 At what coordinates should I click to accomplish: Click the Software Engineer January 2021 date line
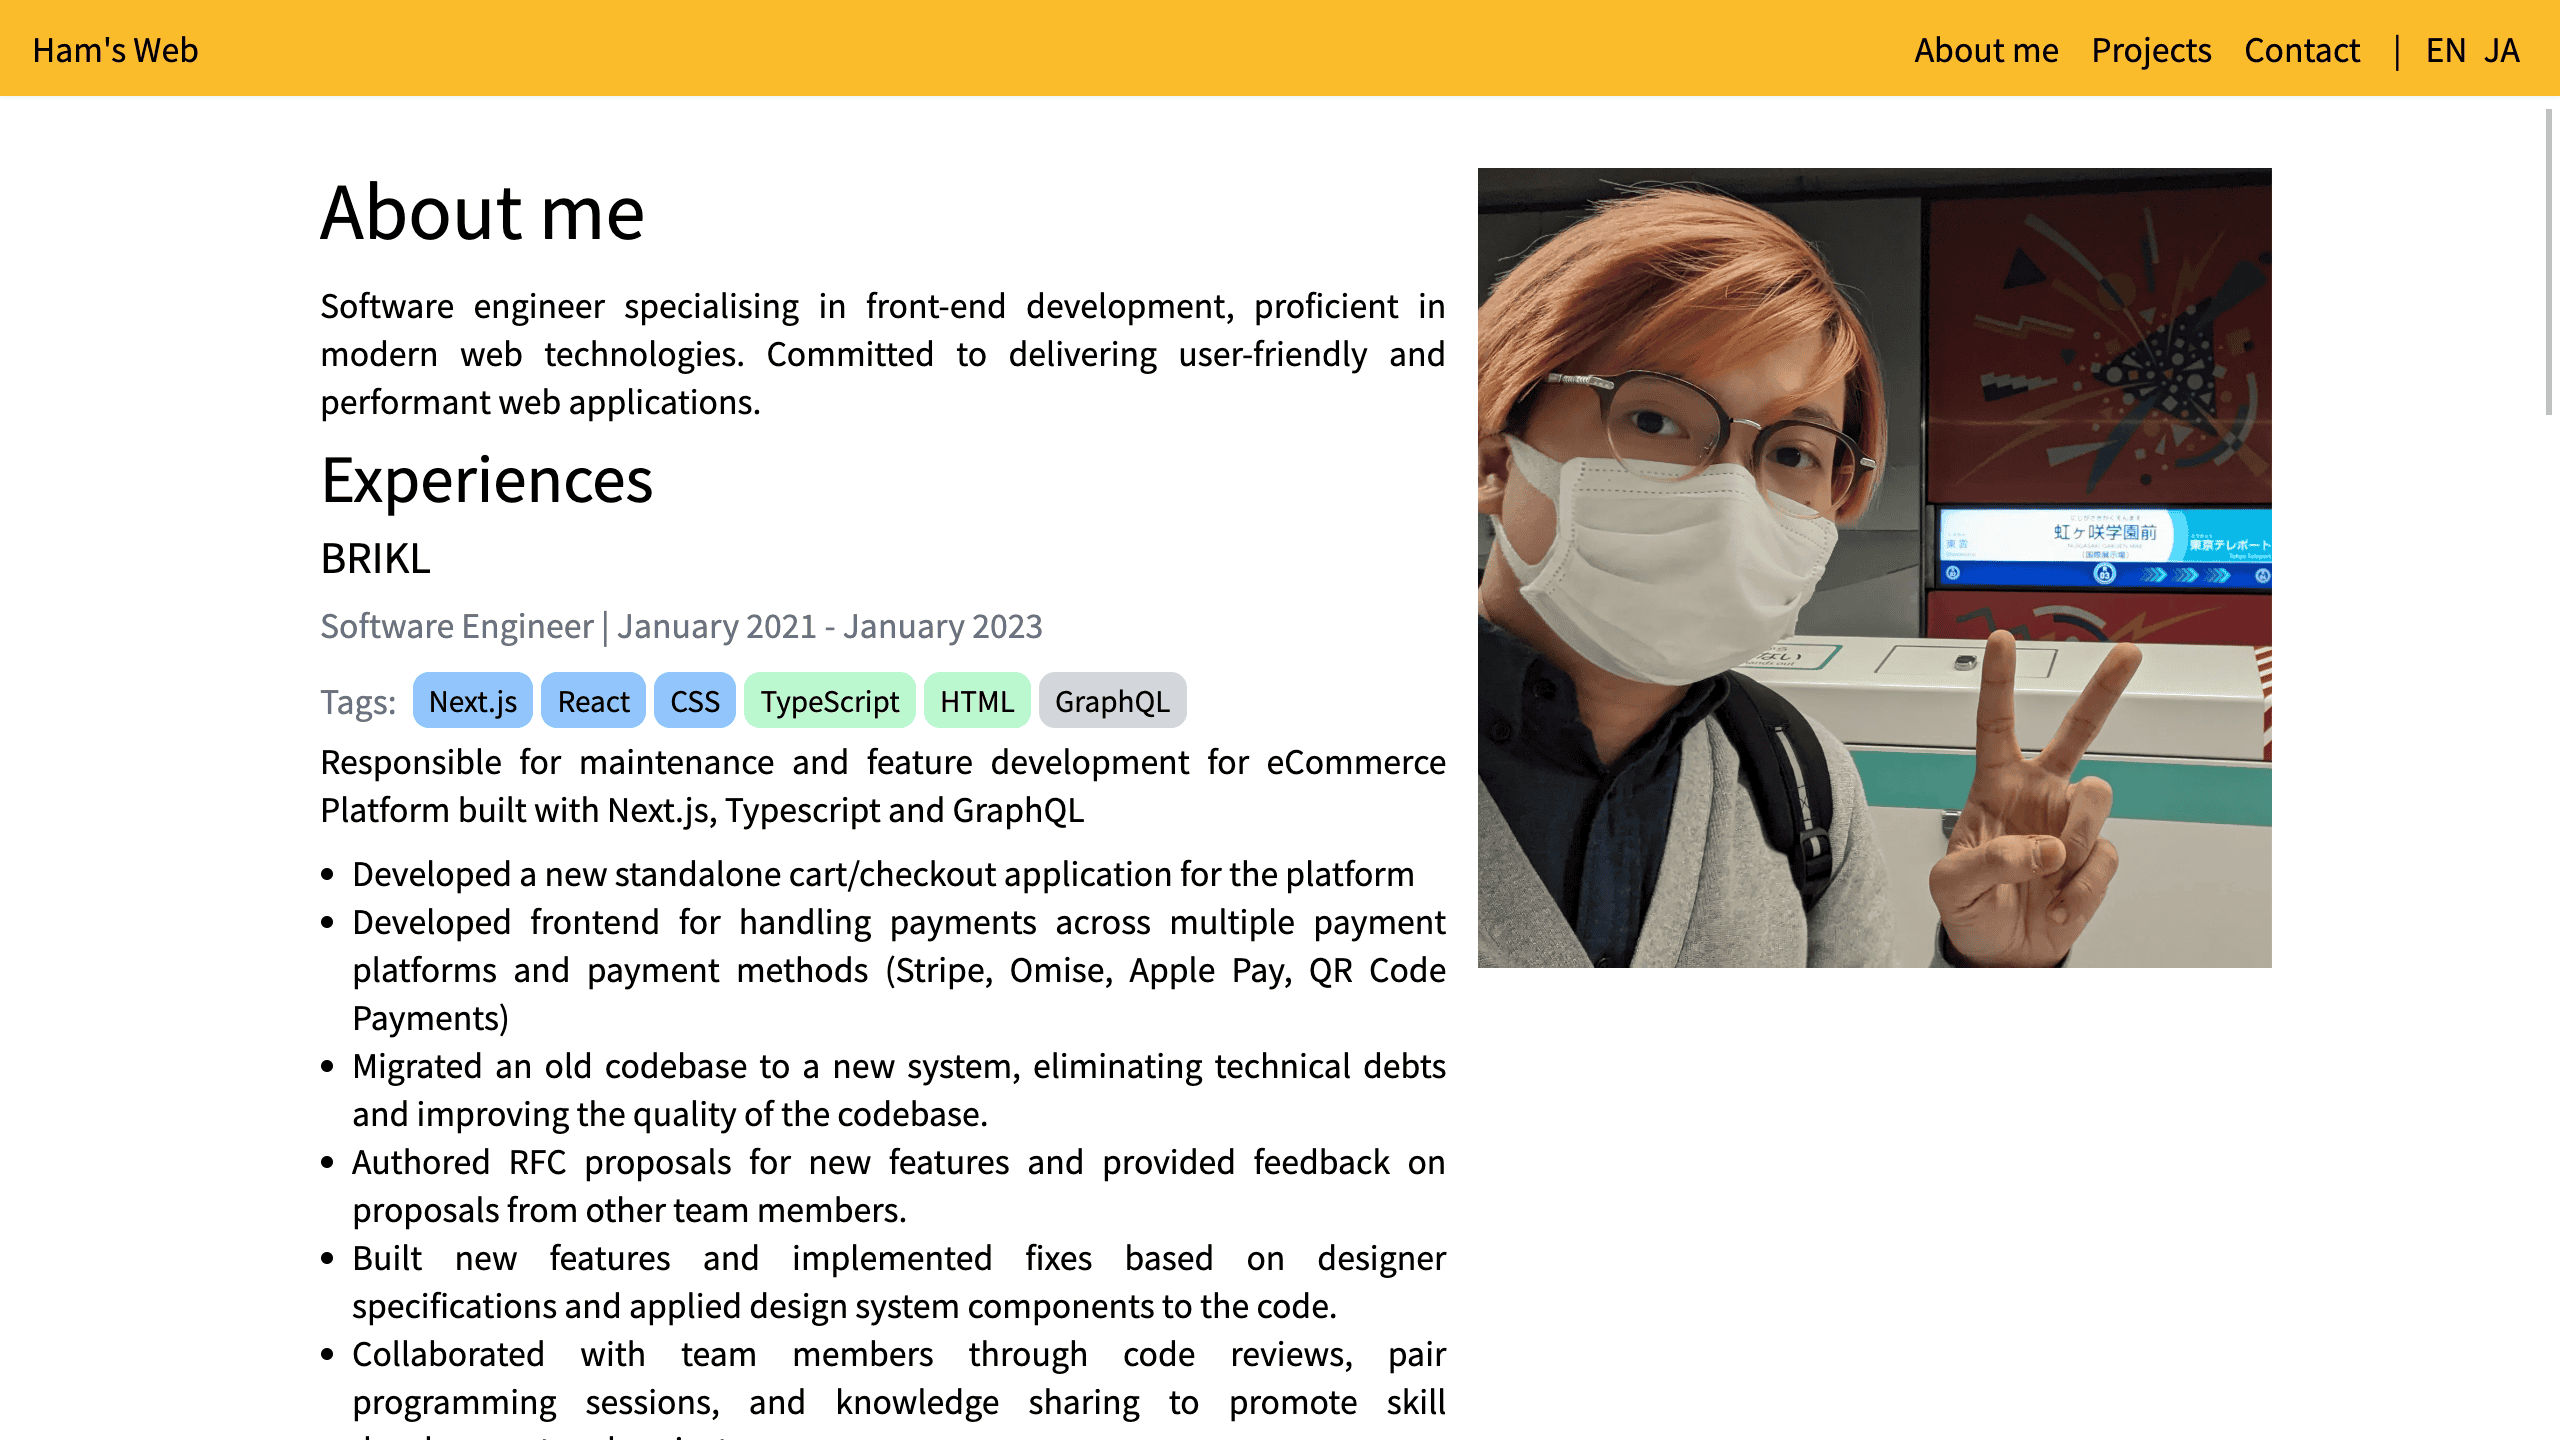[x=681, y=626]
